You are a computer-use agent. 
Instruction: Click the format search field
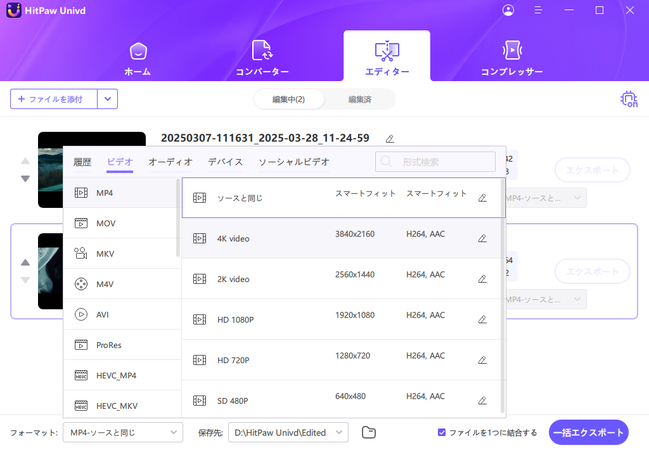435,161
